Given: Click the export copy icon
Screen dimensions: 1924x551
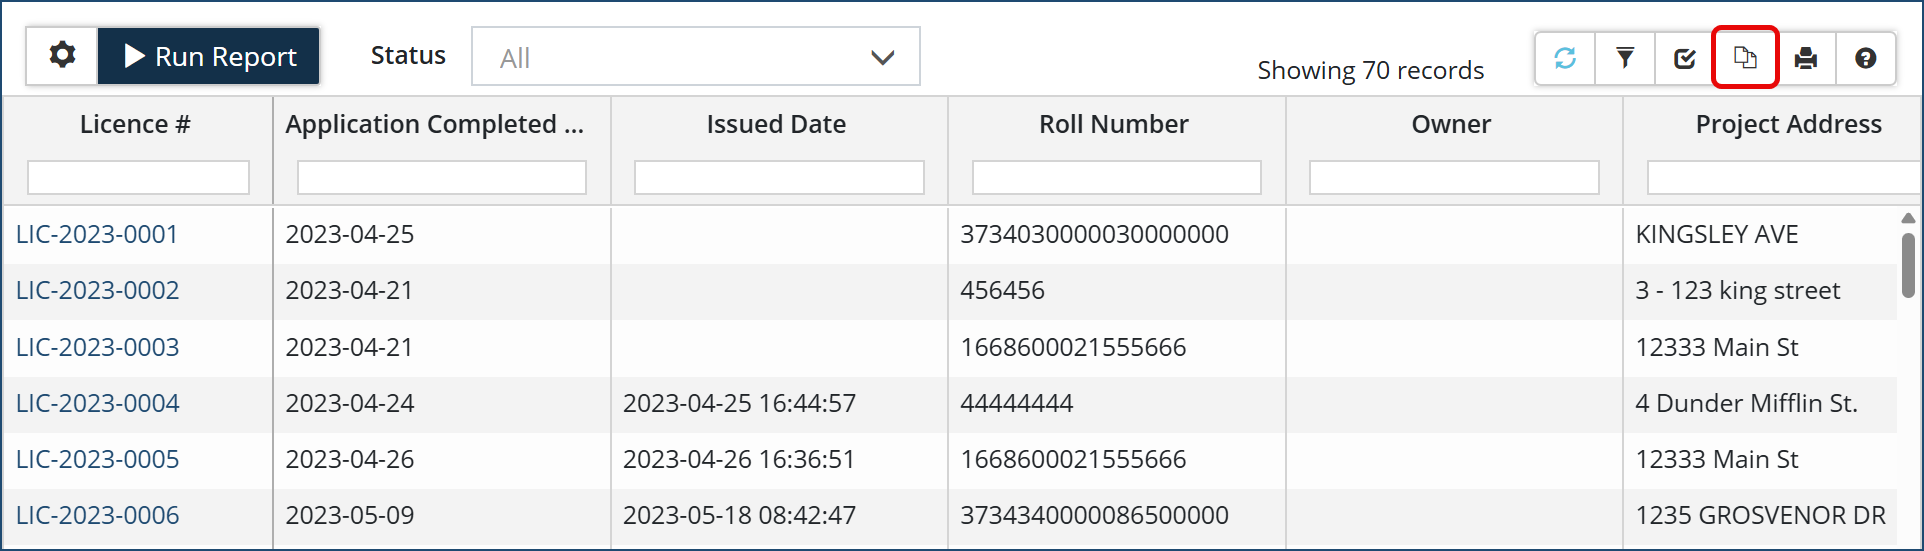Looking at the screenshot, I should tap(1745, 58).
